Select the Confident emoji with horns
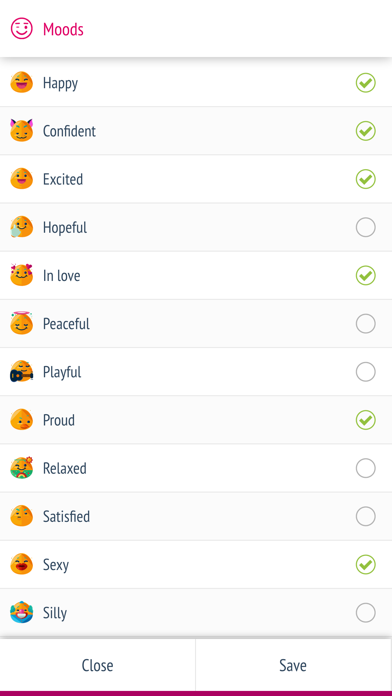Image resolution: width=392 pixels, height=696 pixels. 21,130
